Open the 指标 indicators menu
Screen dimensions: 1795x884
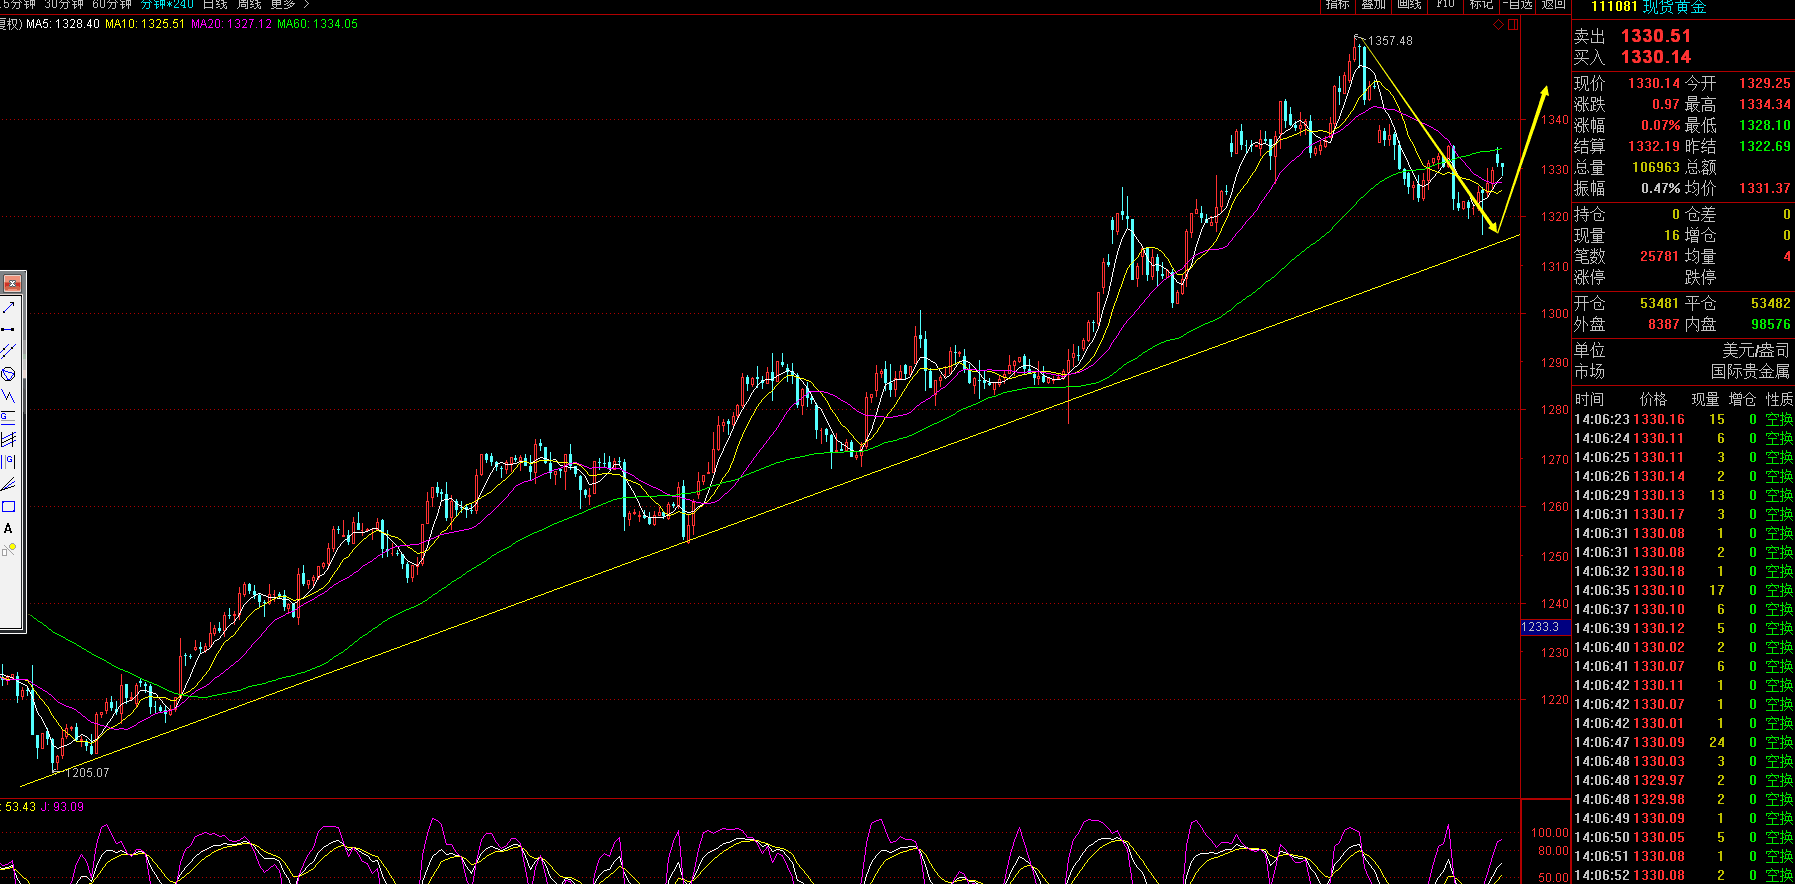pos(1338,5)
